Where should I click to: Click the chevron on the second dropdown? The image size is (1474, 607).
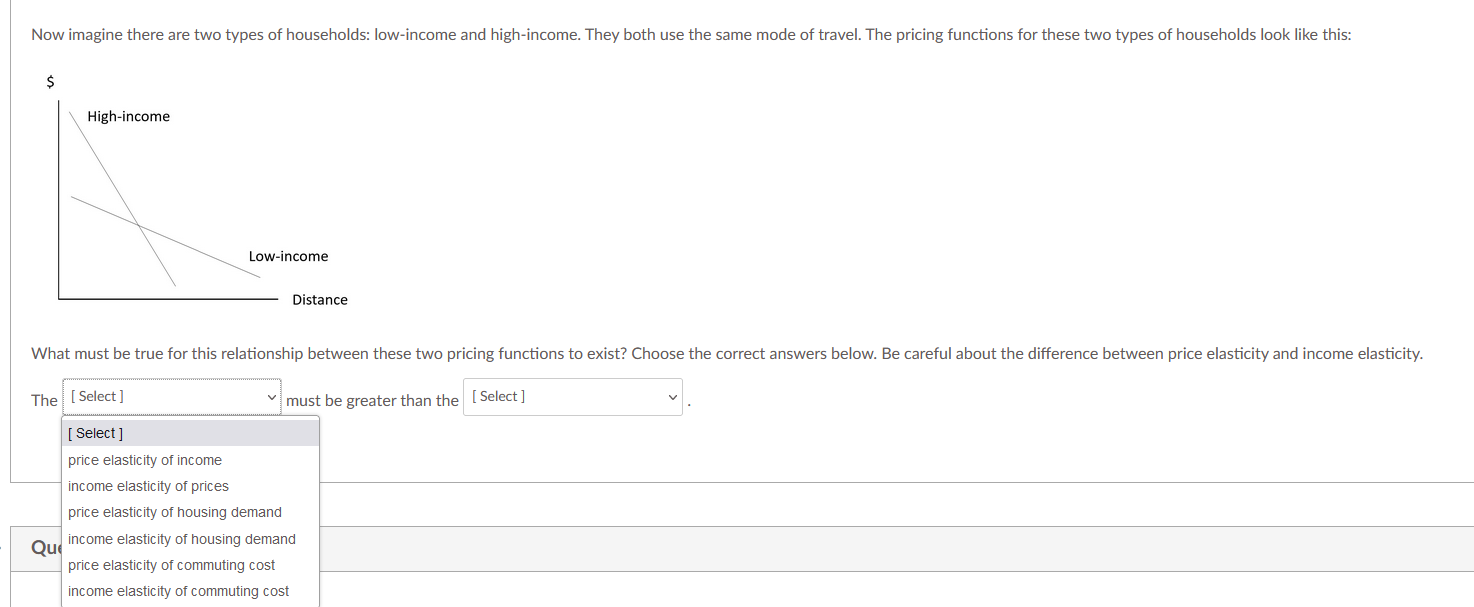672,396
